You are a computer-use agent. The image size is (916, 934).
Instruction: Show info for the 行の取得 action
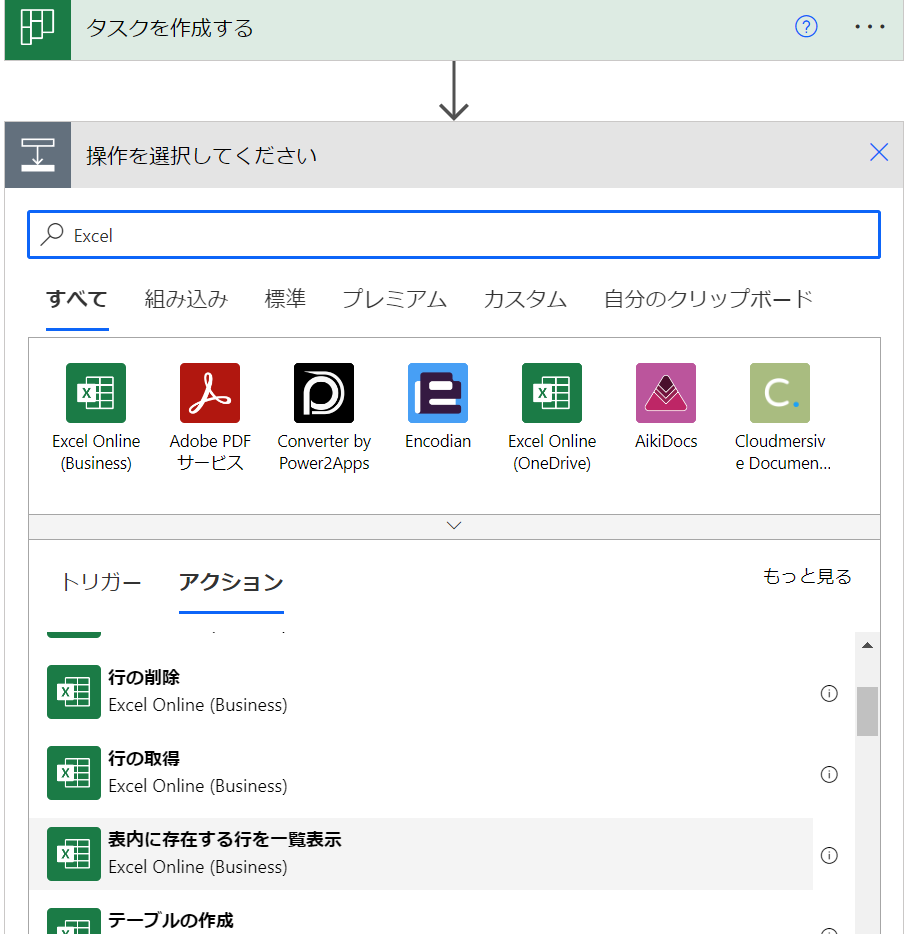829,774
